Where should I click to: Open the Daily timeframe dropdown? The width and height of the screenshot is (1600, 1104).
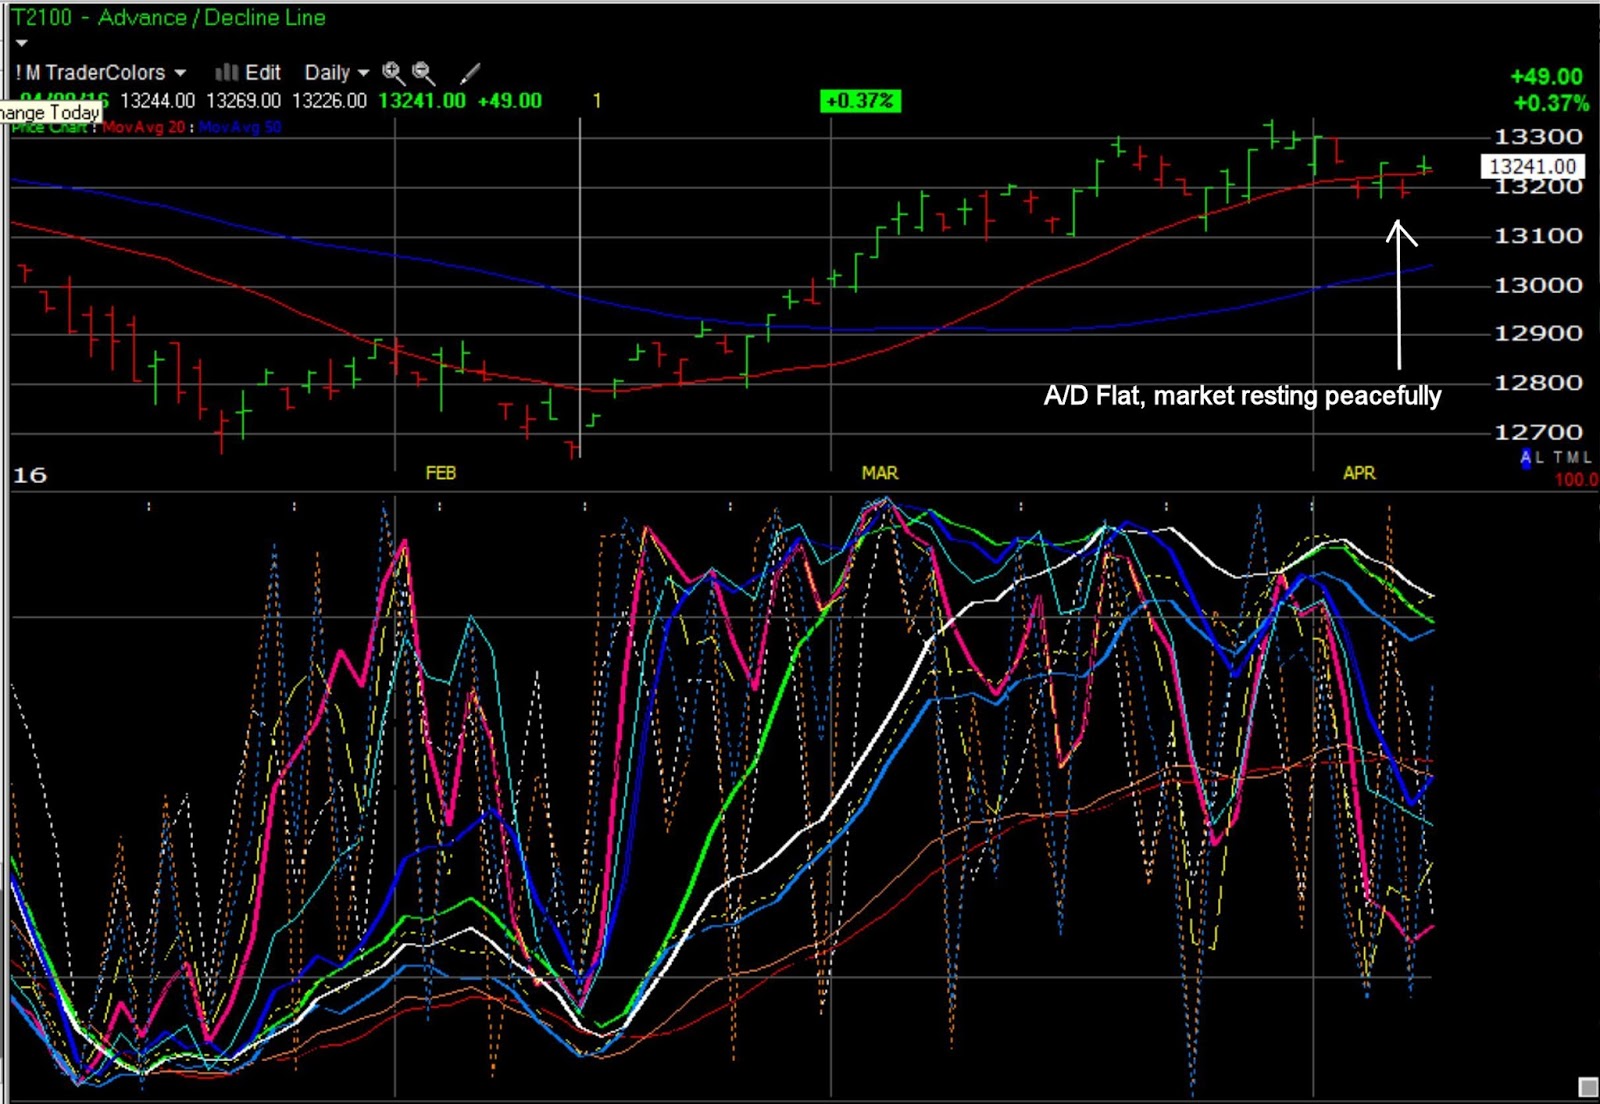[363, 72]
